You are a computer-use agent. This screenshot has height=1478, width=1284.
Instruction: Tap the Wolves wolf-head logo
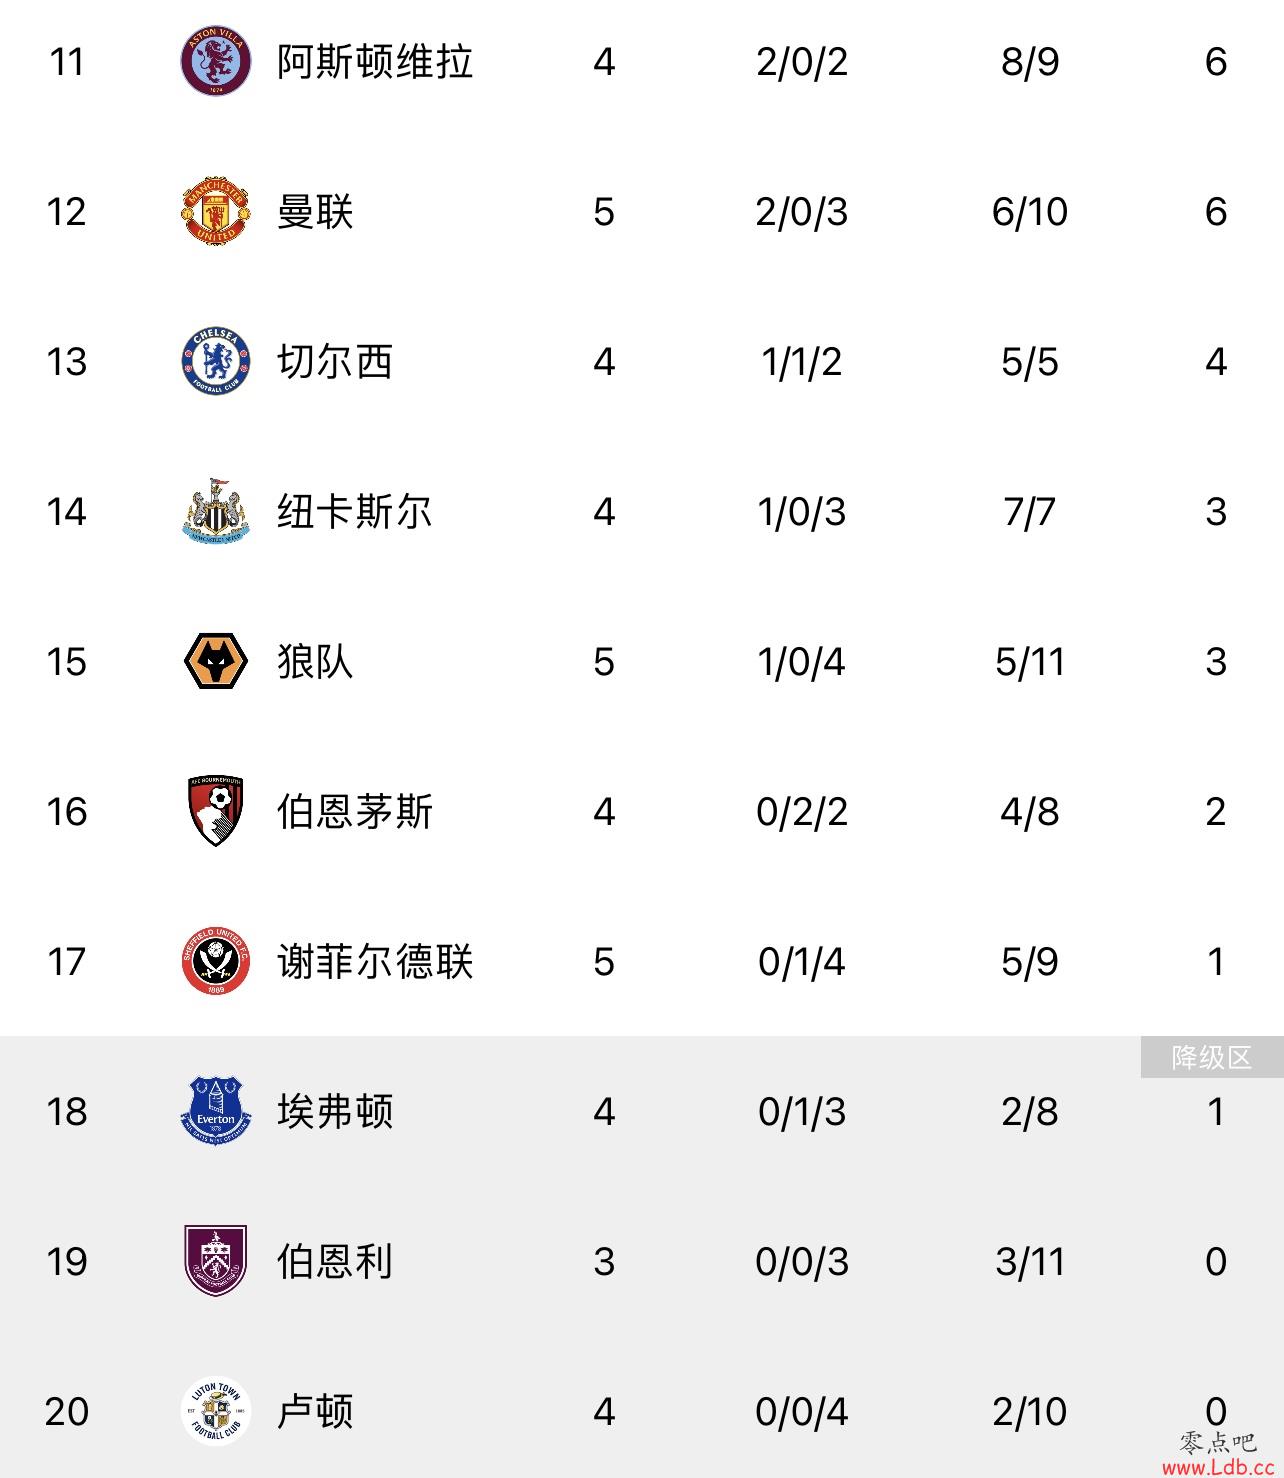point(215,662)
